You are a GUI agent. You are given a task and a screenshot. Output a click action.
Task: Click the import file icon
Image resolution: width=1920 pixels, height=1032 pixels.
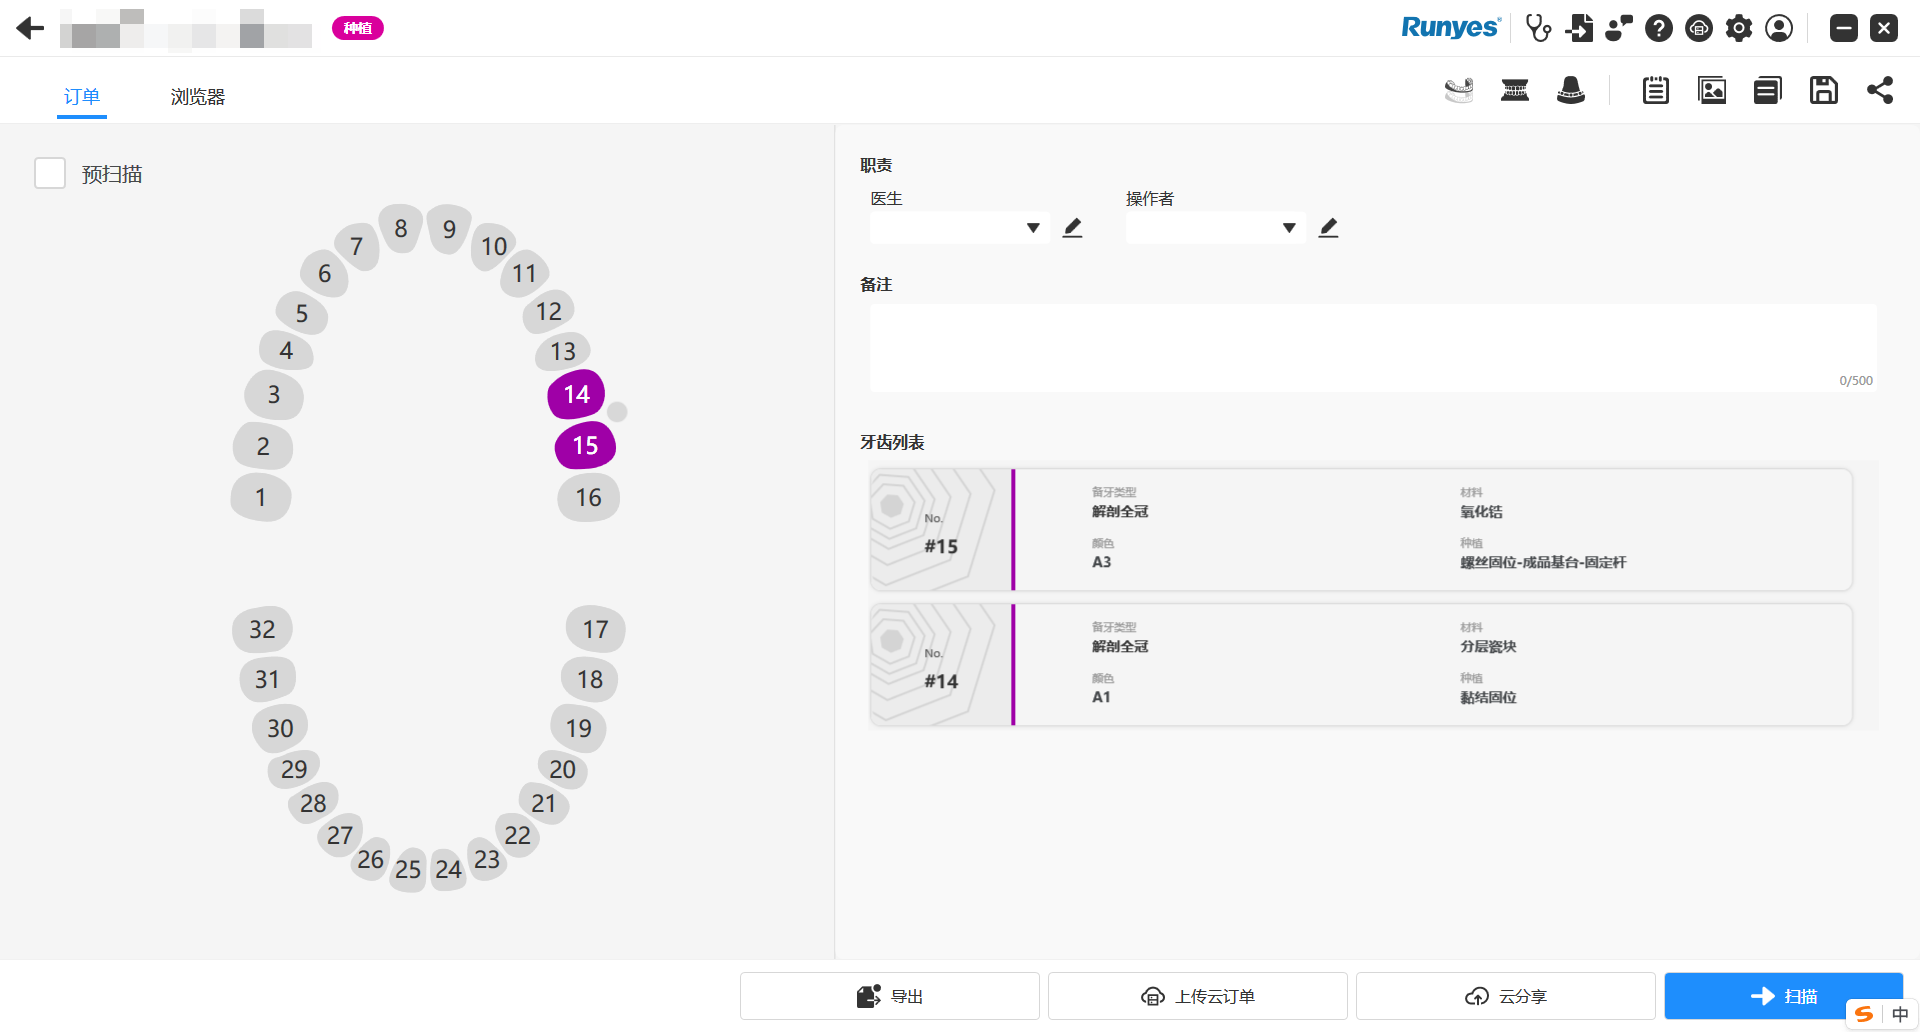(x=1579, y=28)
